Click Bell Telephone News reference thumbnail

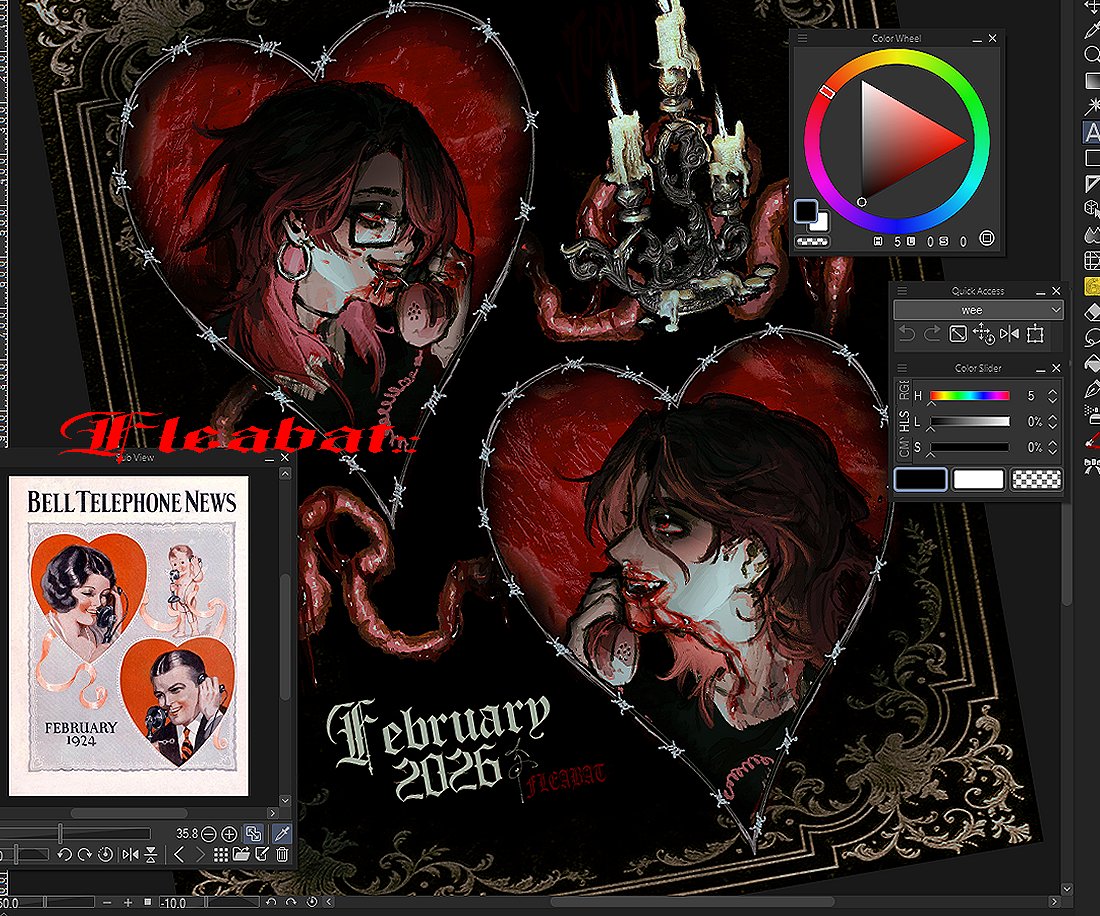(129, 635)
